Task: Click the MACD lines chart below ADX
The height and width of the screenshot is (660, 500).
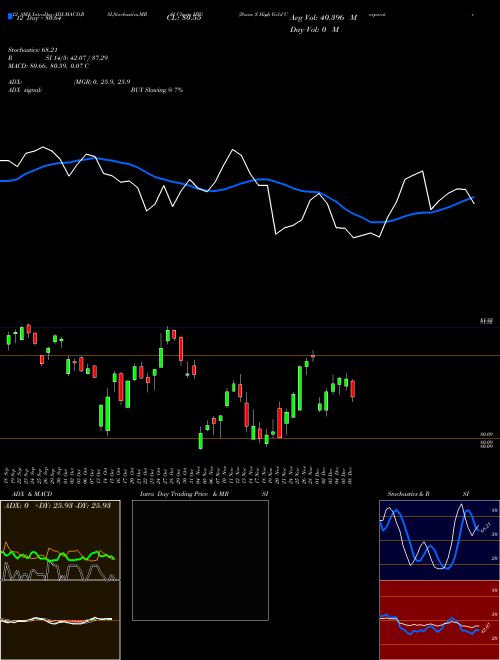Action: point(60,620)
